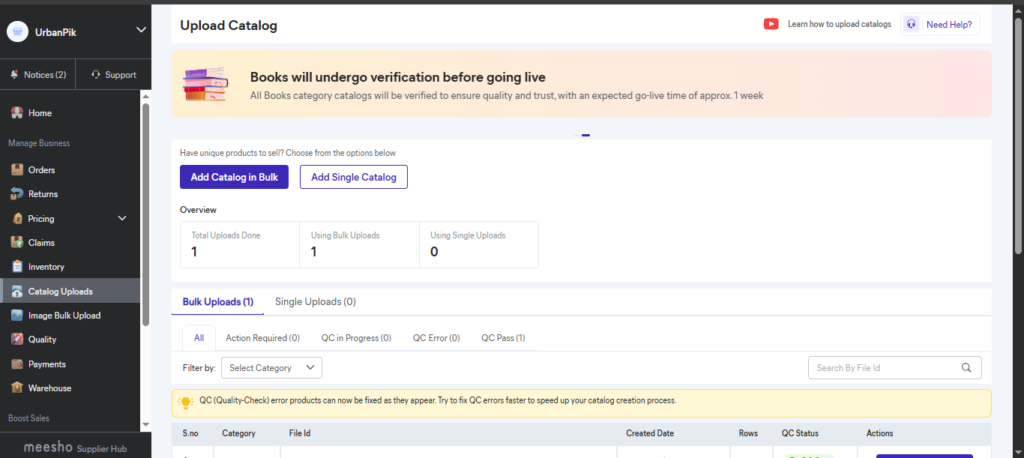Screen dimensions: 1024x458
Task: Click the Catalog Uploads icon
Action: click(17, 291)
